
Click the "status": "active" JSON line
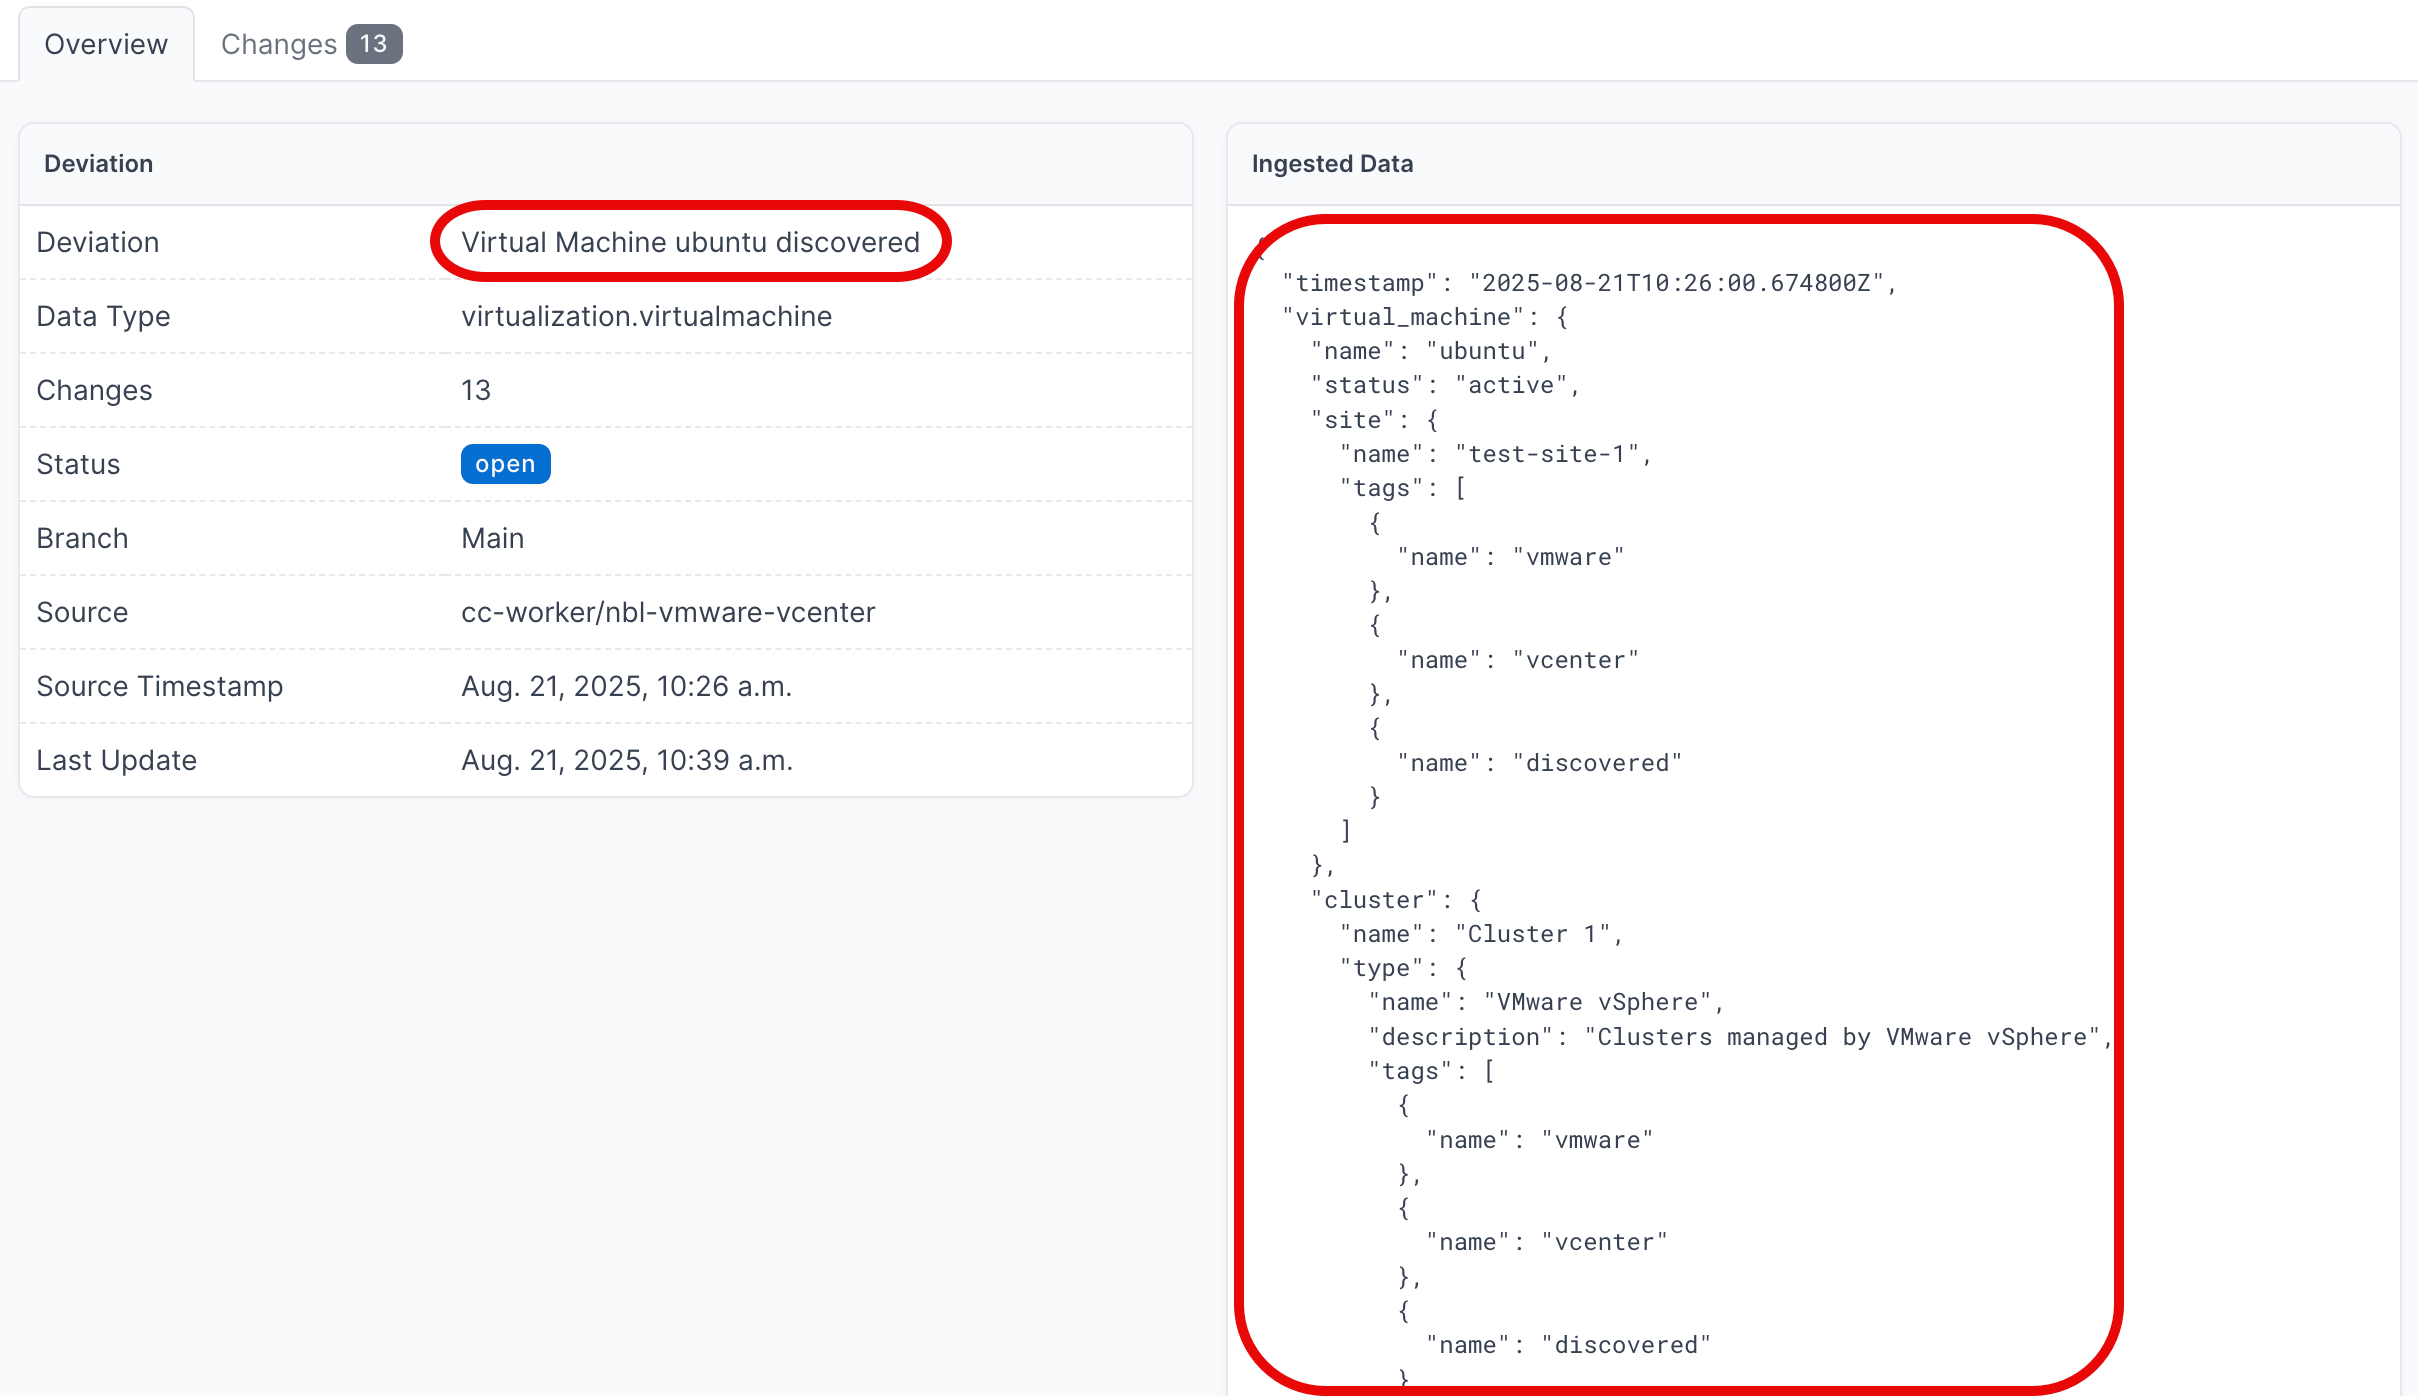point(1445,385)
